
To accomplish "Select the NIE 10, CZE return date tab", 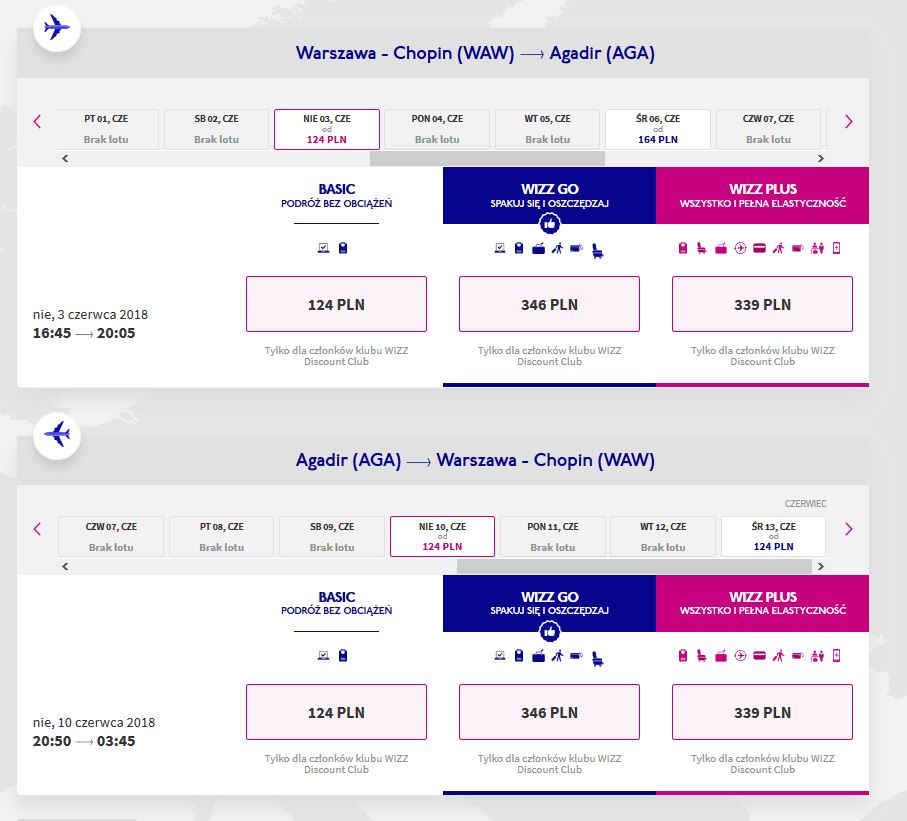I will point(443,536).
